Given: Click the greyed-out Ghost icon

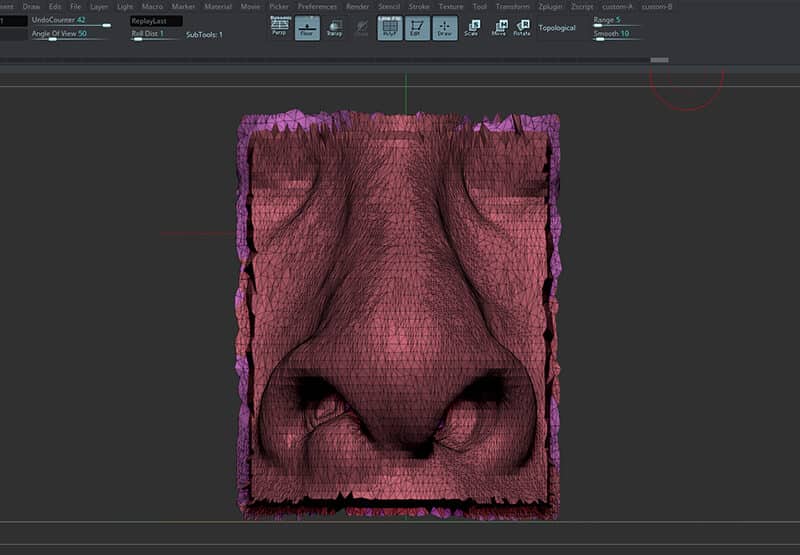Looking at the screenshot, I should pyautogui.click(x=362, y=28).
